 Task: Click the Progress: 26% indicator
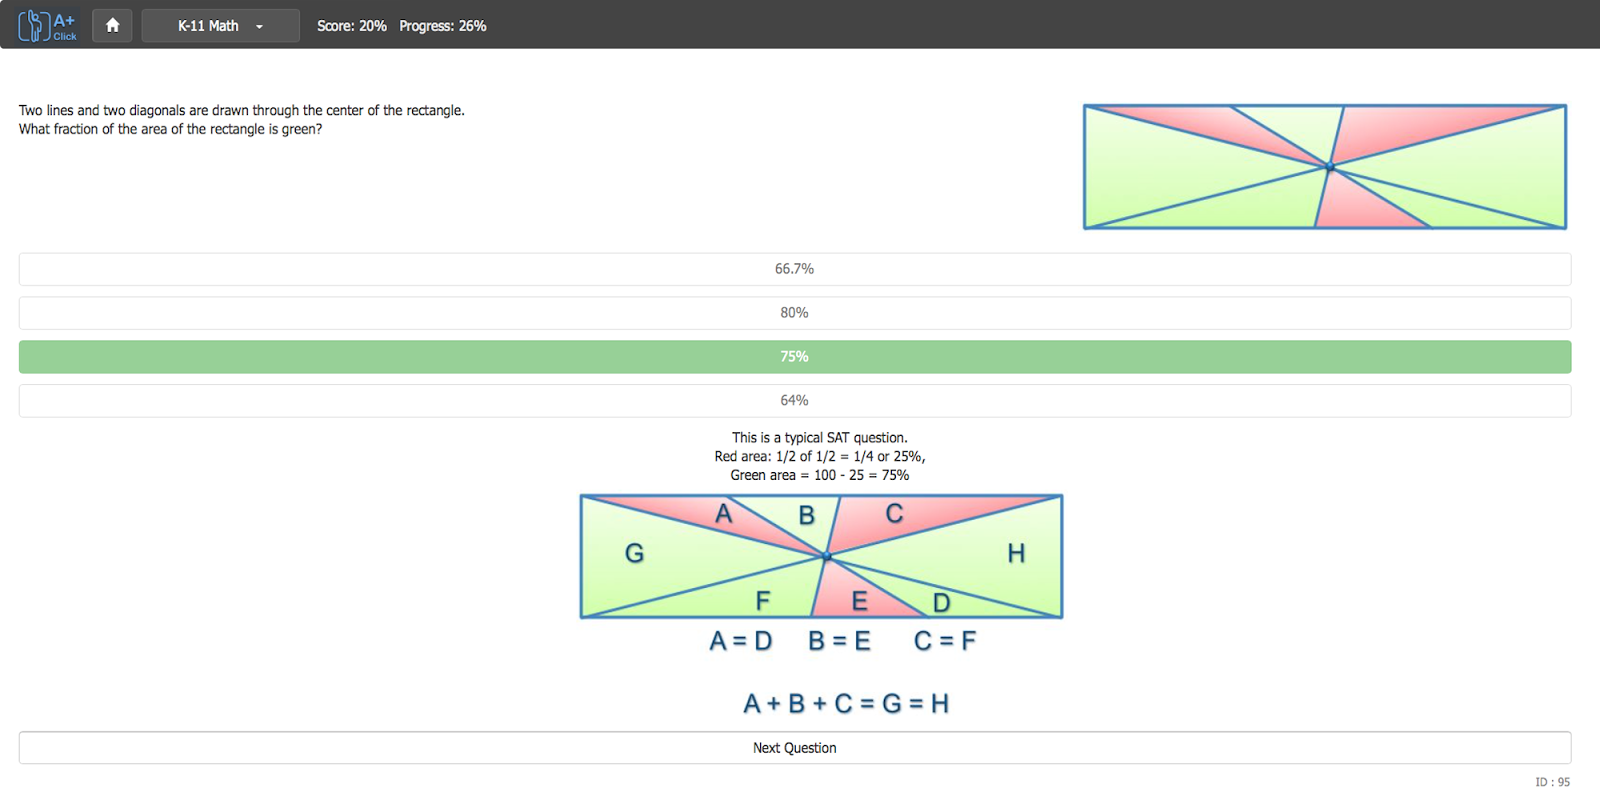(x=442, y=26)
